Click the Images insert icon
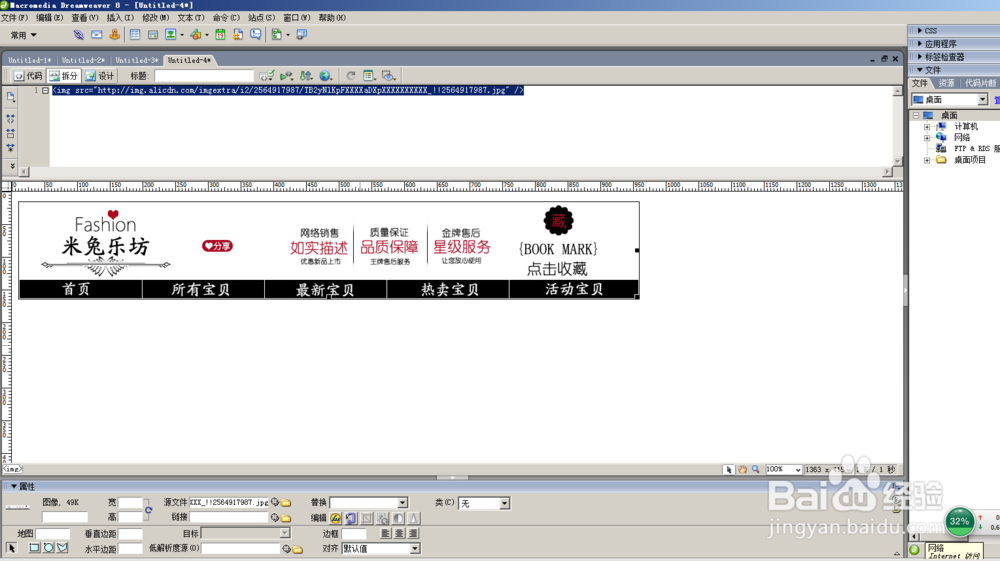The width and height of the screenshot is (1000, 561). pyautogui.click(x=171, y=35)
